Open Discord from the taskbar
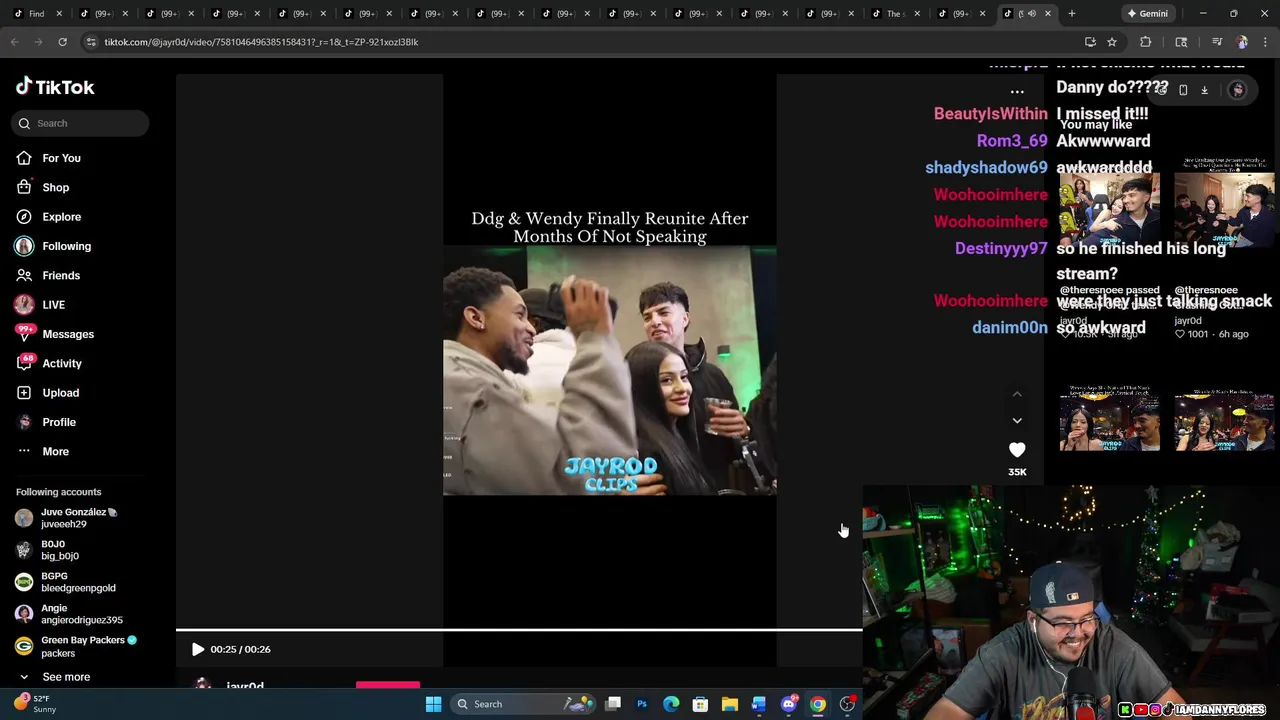Screen dimensions: 1280x720 click(789, 704)
